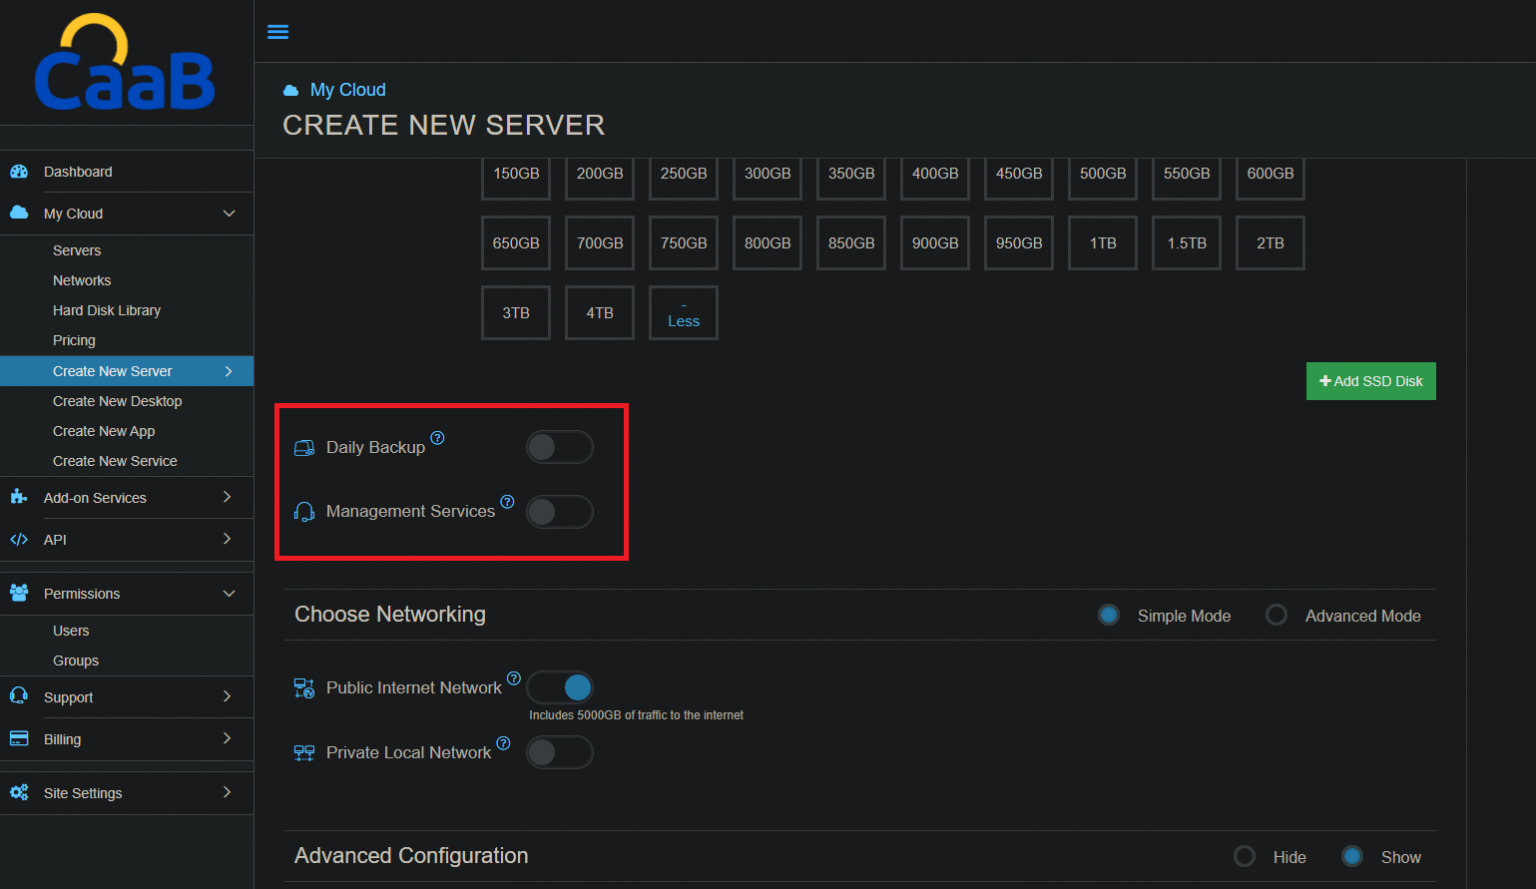The height and width of the screenshot is (889, 1536).
Task: Click the My Cloud sidebar cloud icon
Action: (x=19, y=212)
